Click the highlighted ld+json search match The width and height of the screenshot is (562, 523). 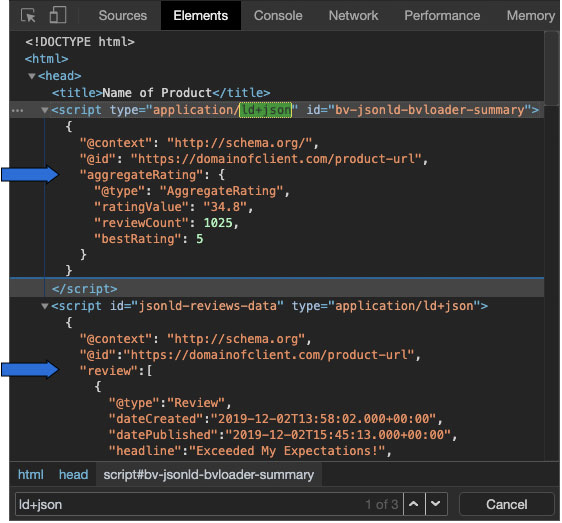click(265, 110)
